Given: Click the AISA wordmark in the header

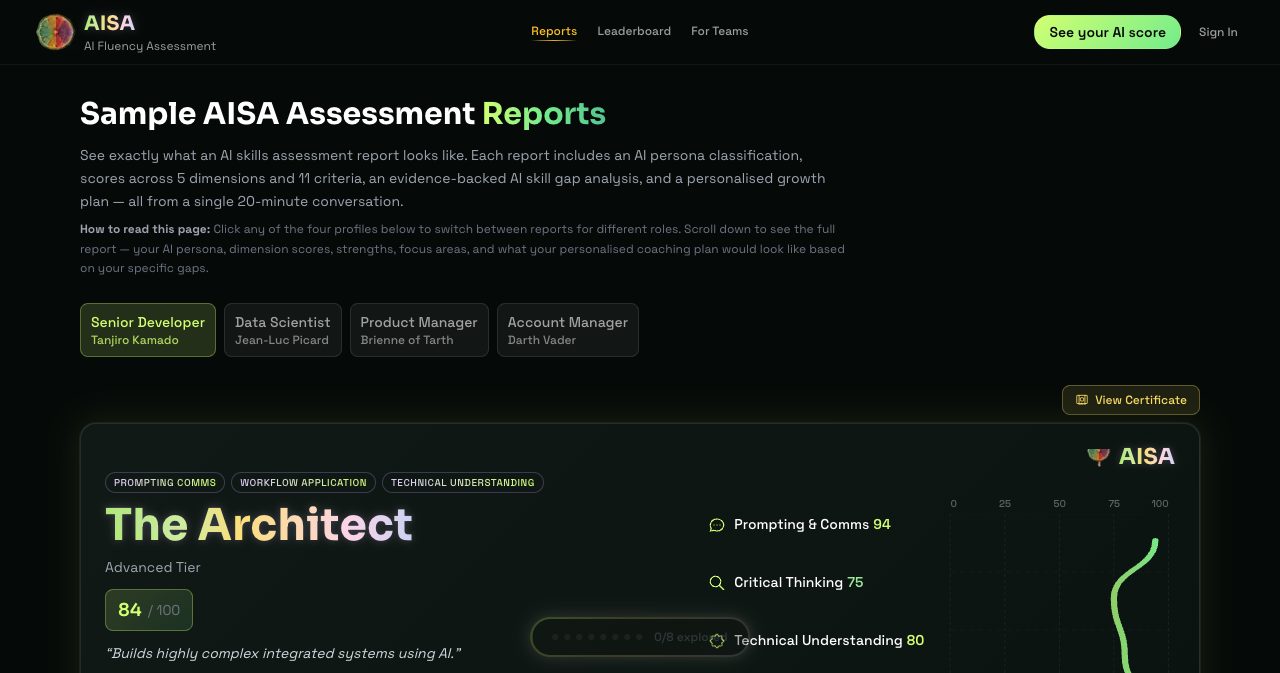Looking at the screenshot, I should [x=109, y=23].
